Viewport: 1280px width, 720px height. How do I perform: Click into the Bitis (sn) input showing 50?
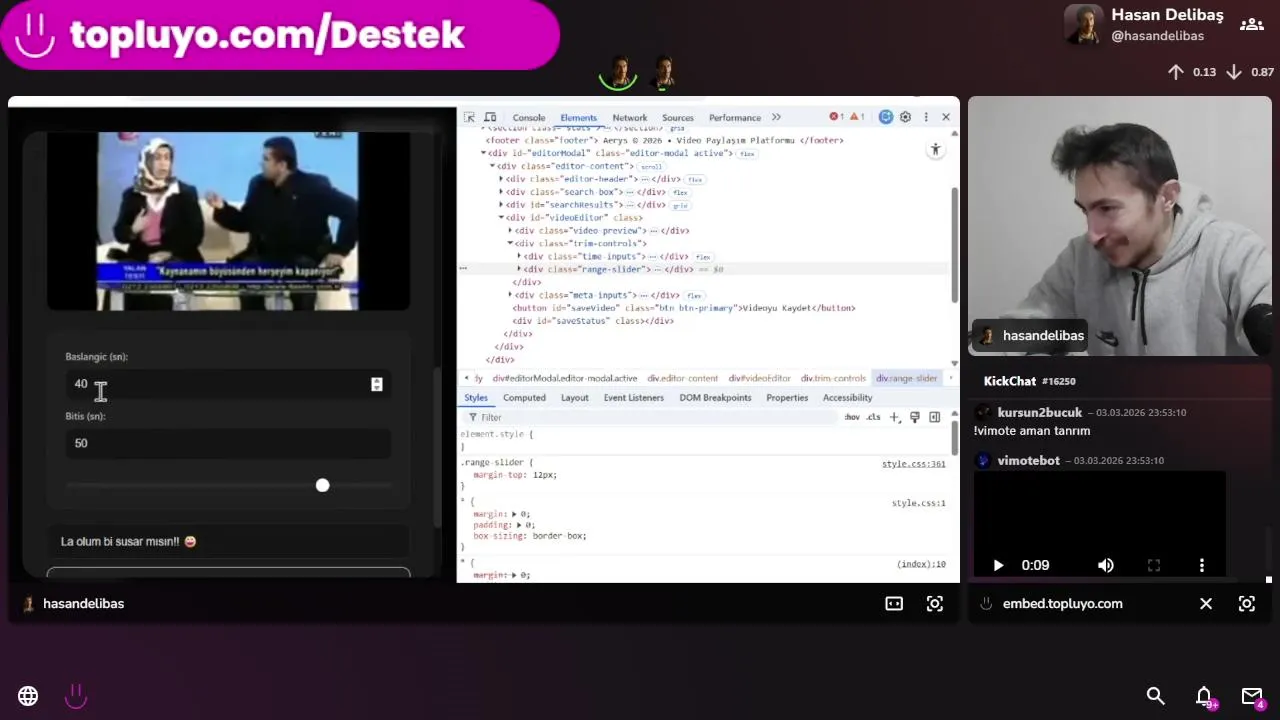coord(228,443)
